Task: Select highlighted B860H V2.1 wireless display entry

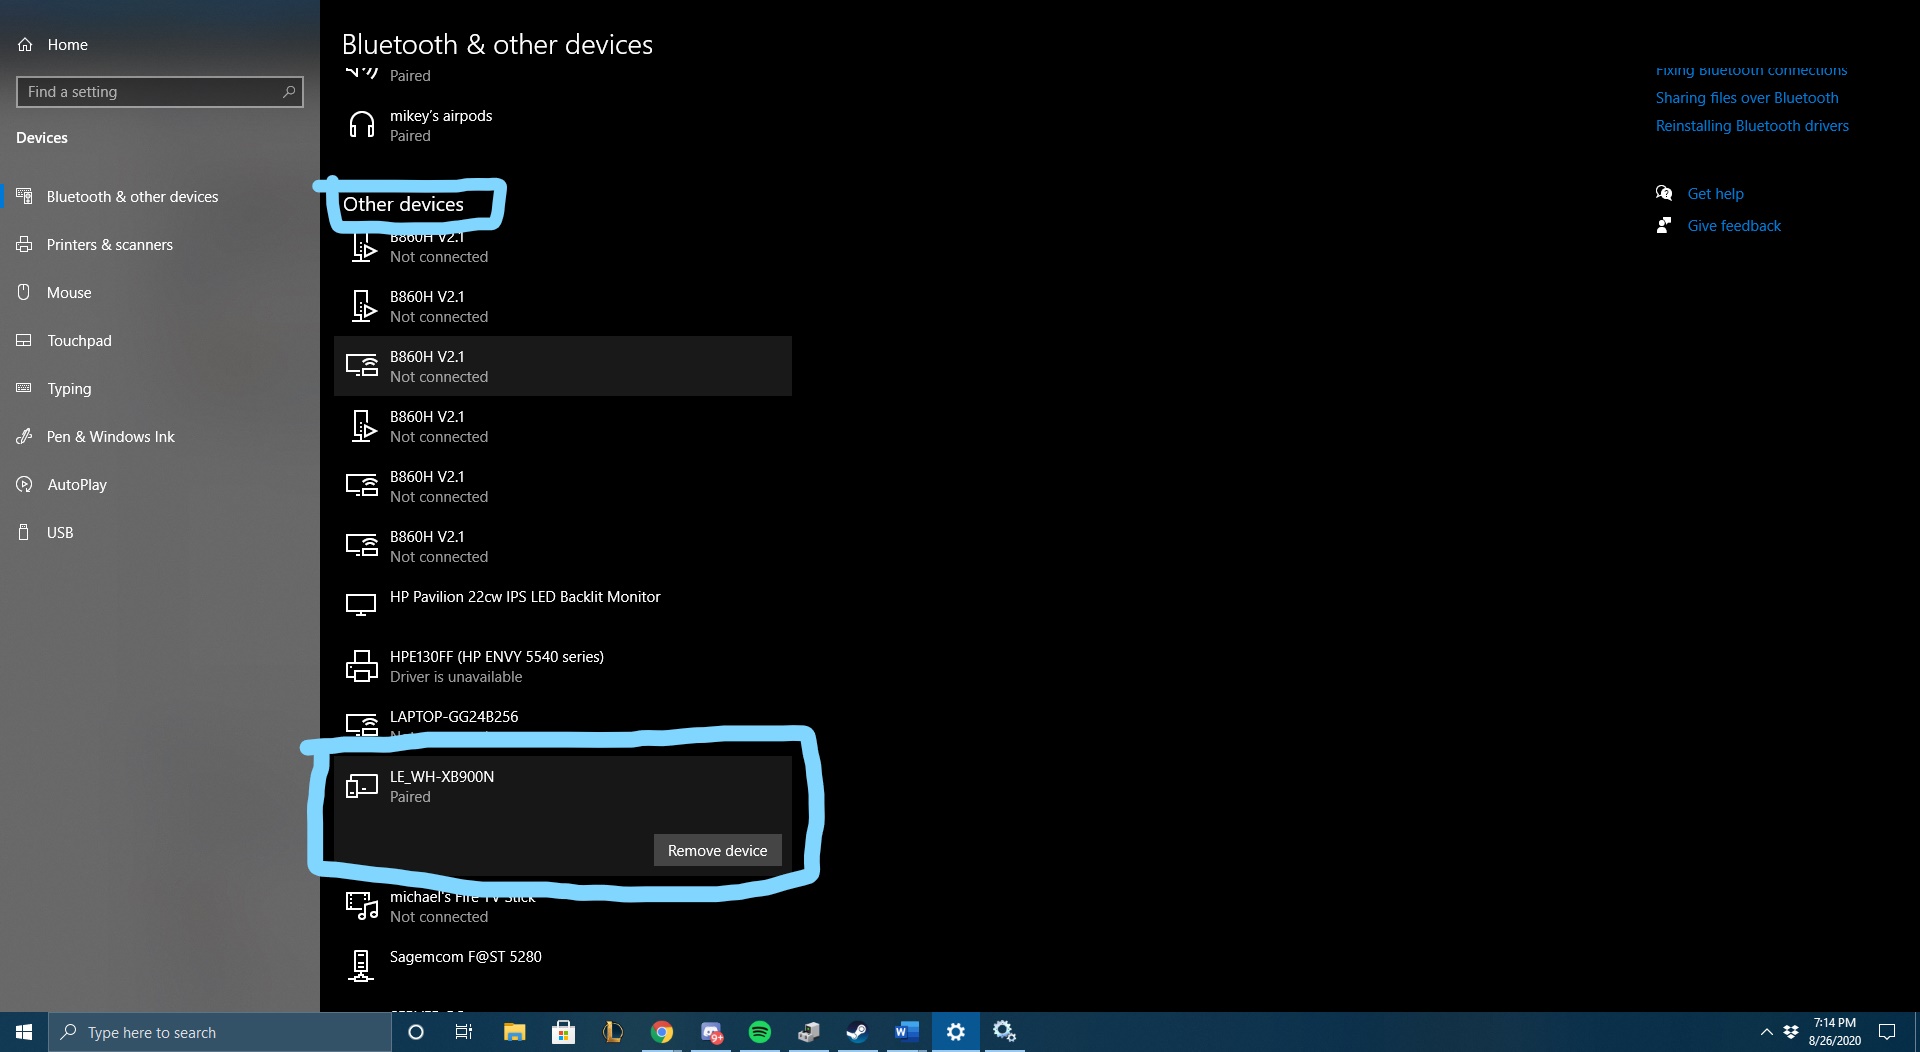Action: coord(562,366)
